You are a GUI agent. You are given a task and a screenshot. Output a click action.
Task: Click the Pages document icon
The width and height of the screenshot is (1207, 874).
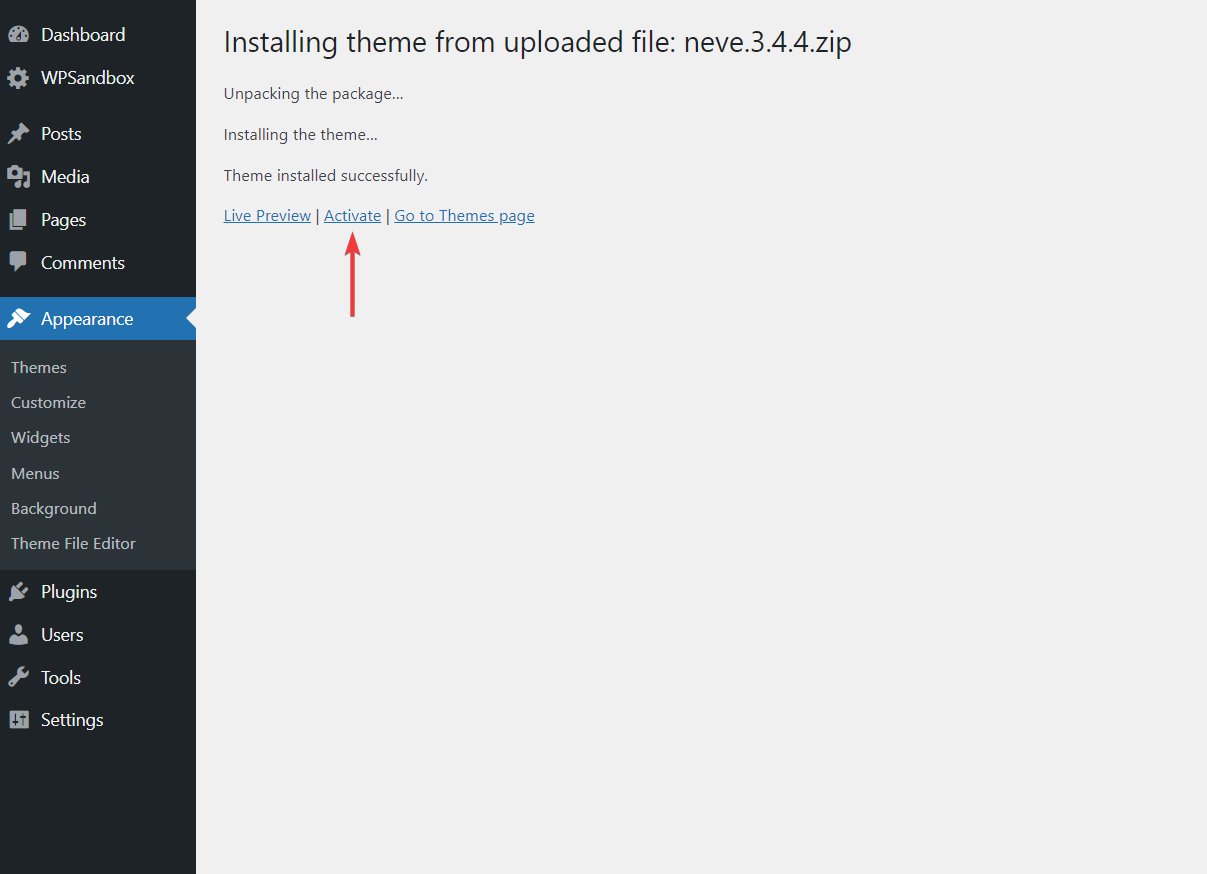[21, 219]
